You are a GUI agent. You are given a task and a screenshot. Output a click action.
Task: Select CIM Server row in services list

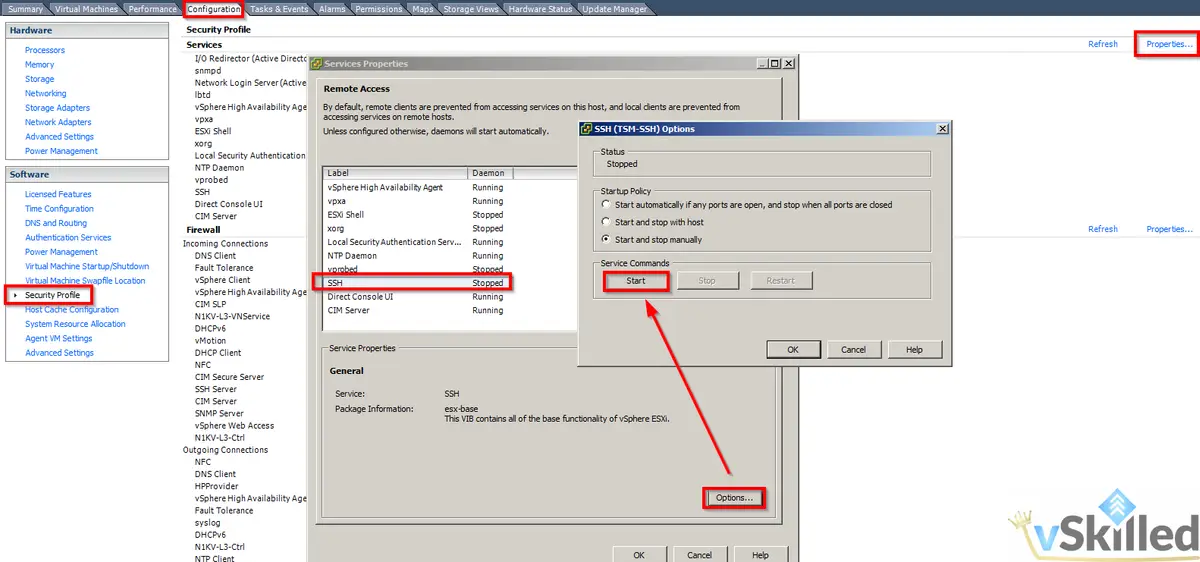click(x=450, y=311)
